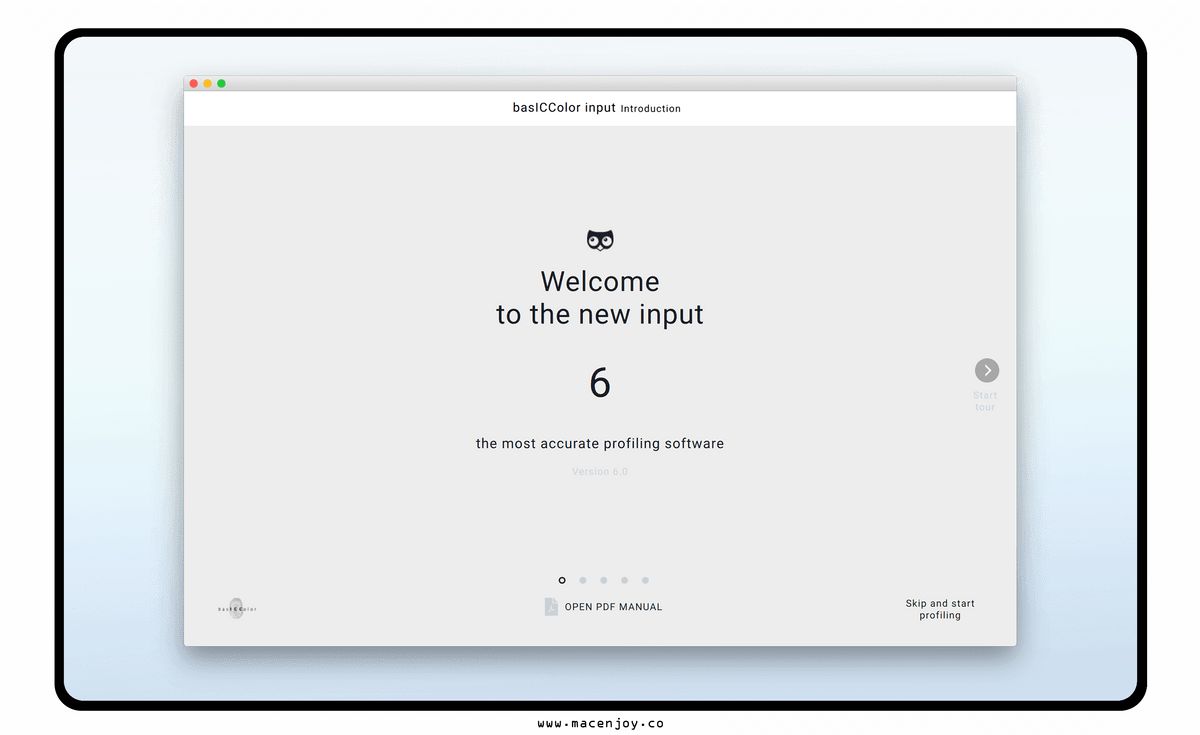
Task: Click "the most accurate profiling software" text
Action: pos(600,443)
